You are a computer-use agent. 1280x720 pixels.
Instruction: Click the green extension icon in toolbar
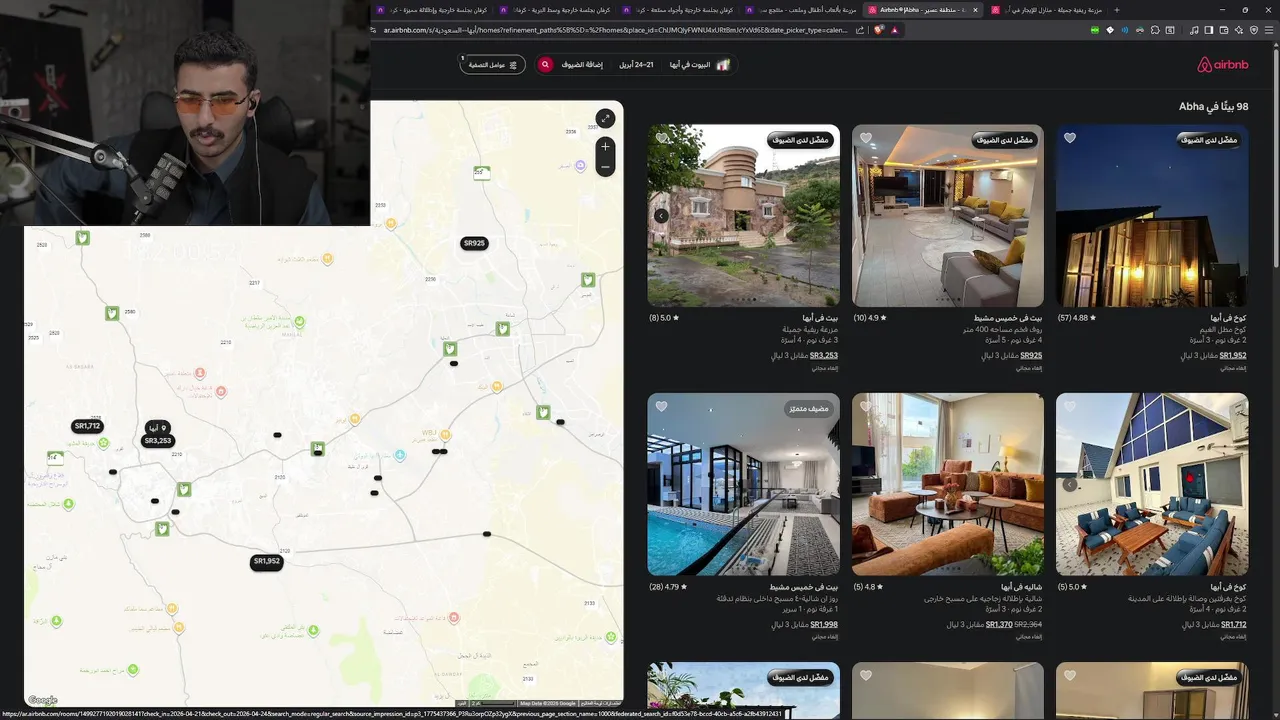[1095, 30]
